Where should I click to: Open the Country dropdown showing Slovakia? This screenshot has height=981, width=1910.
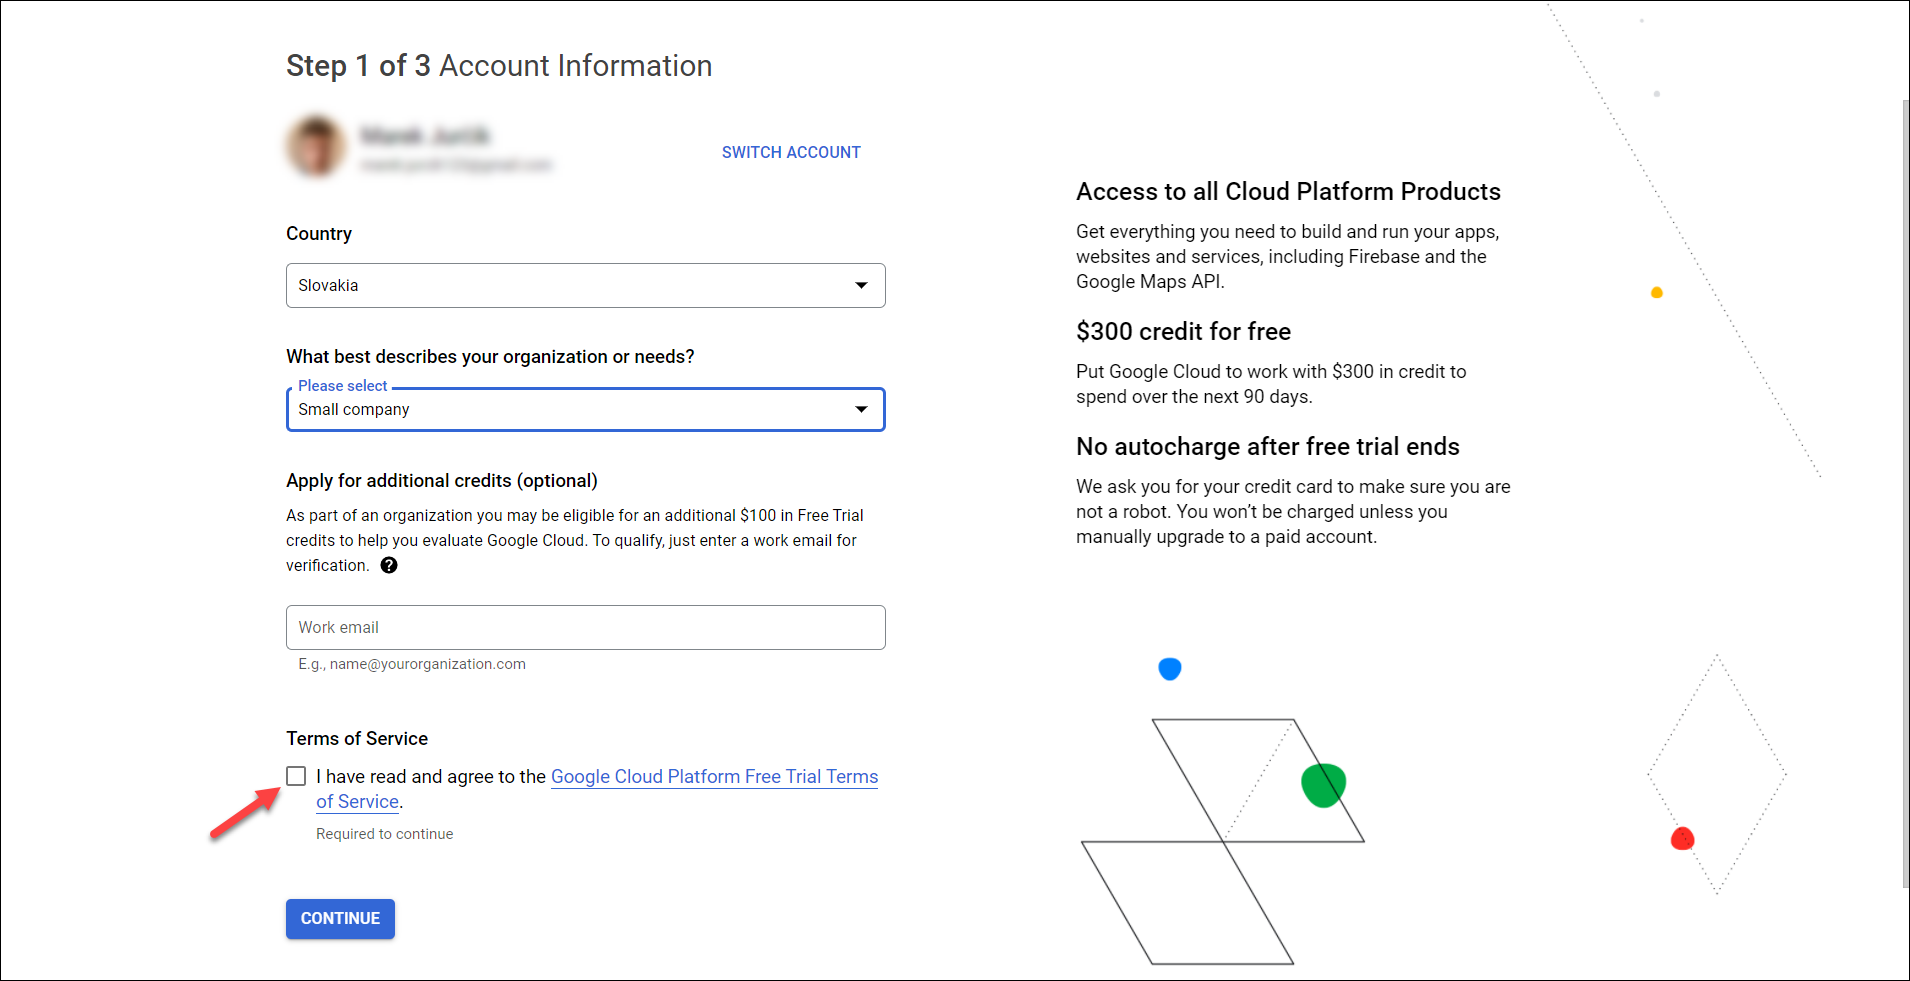coord(586,285)
